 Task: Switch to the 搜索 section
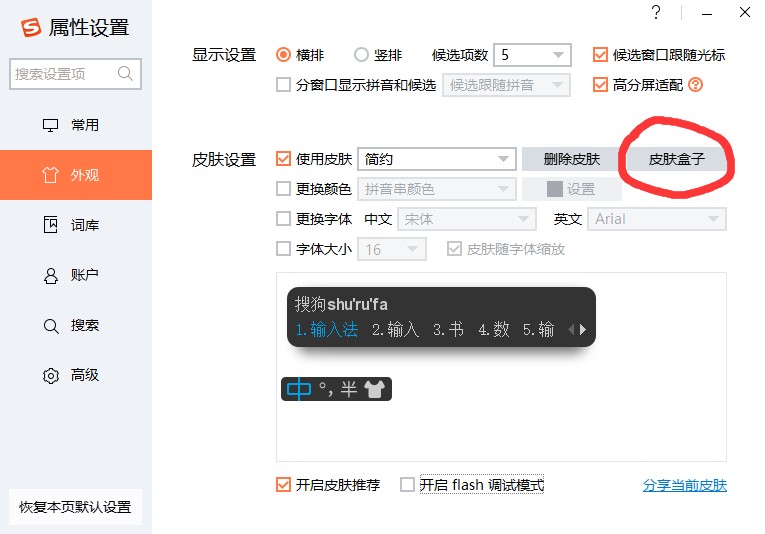pos(76,325)
